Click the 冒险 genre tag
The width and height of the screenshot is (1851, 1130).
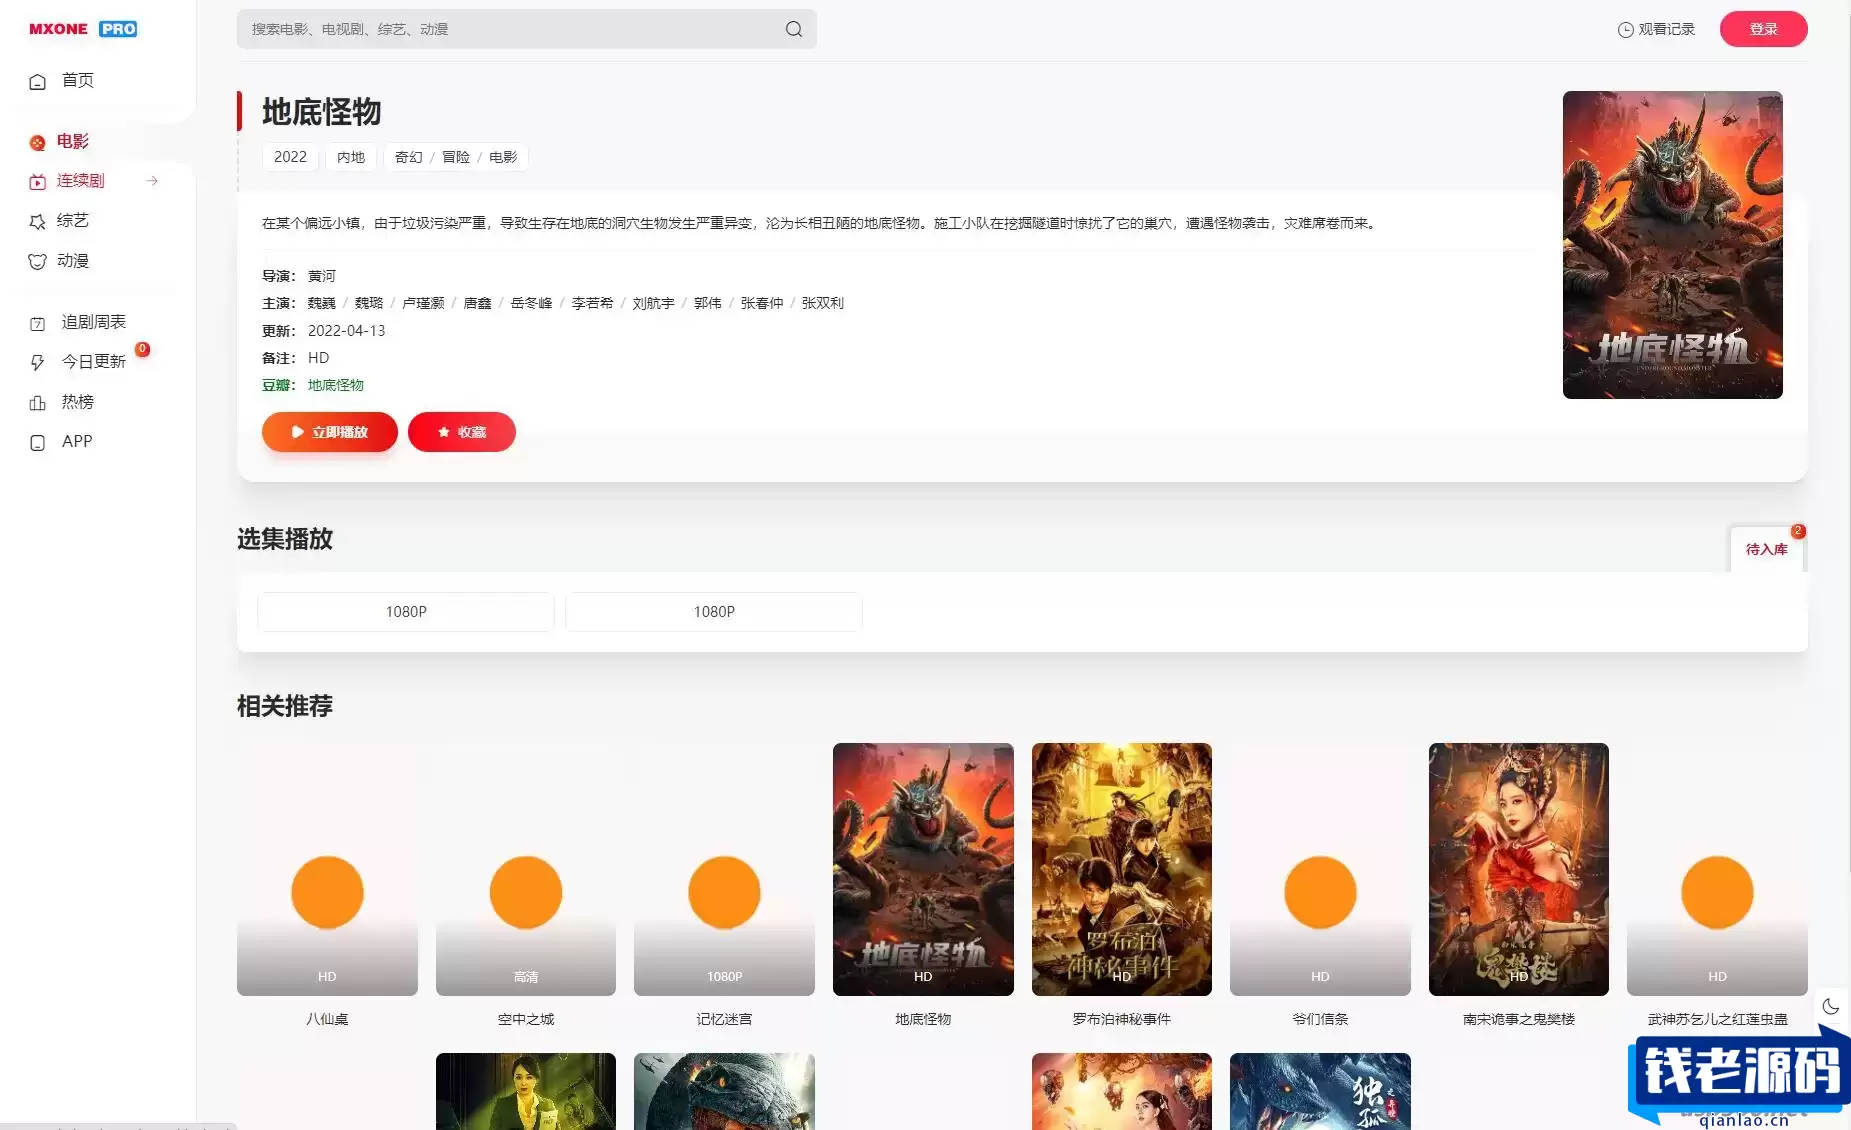pyautogui.click(x=456, y=157)
